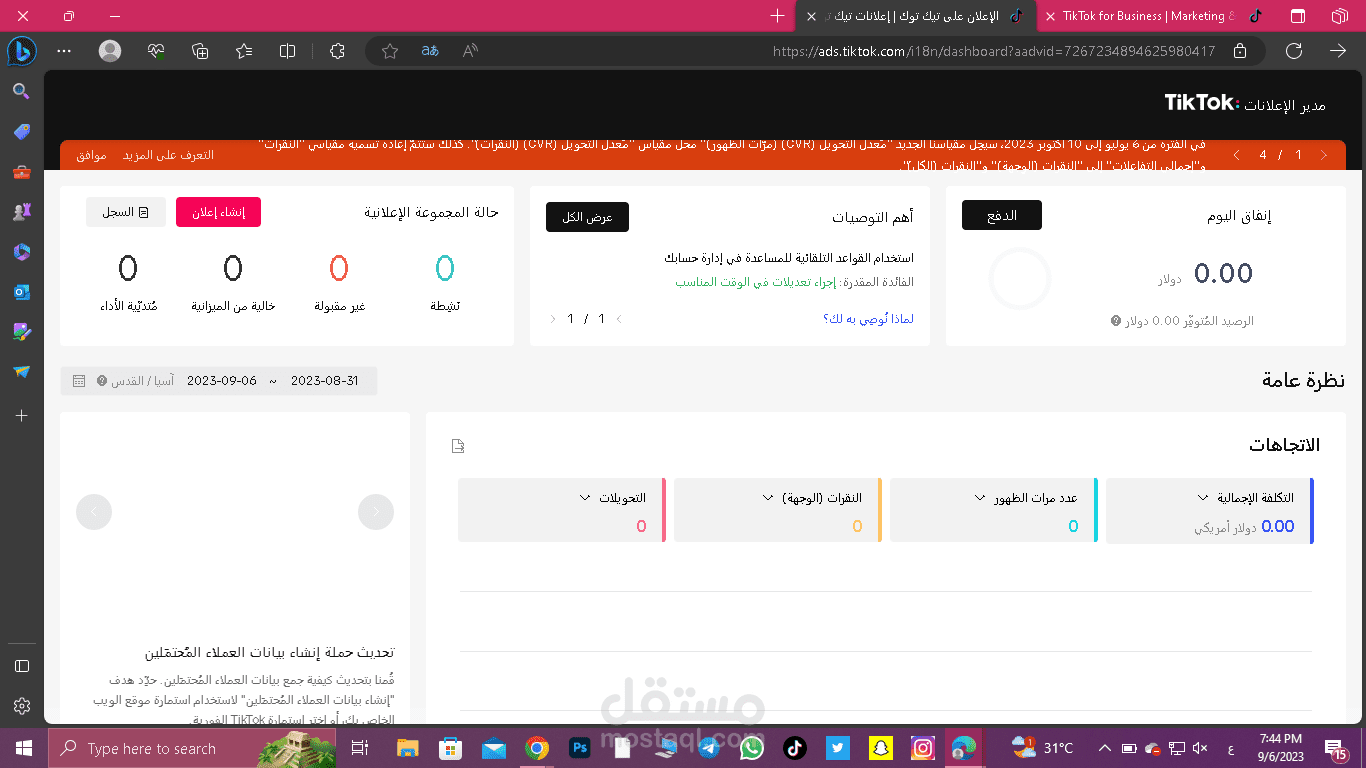This screenshot has height=768, width=1366.
Task: Open browser Settings and more menu
Action: (x=64, y=51)
